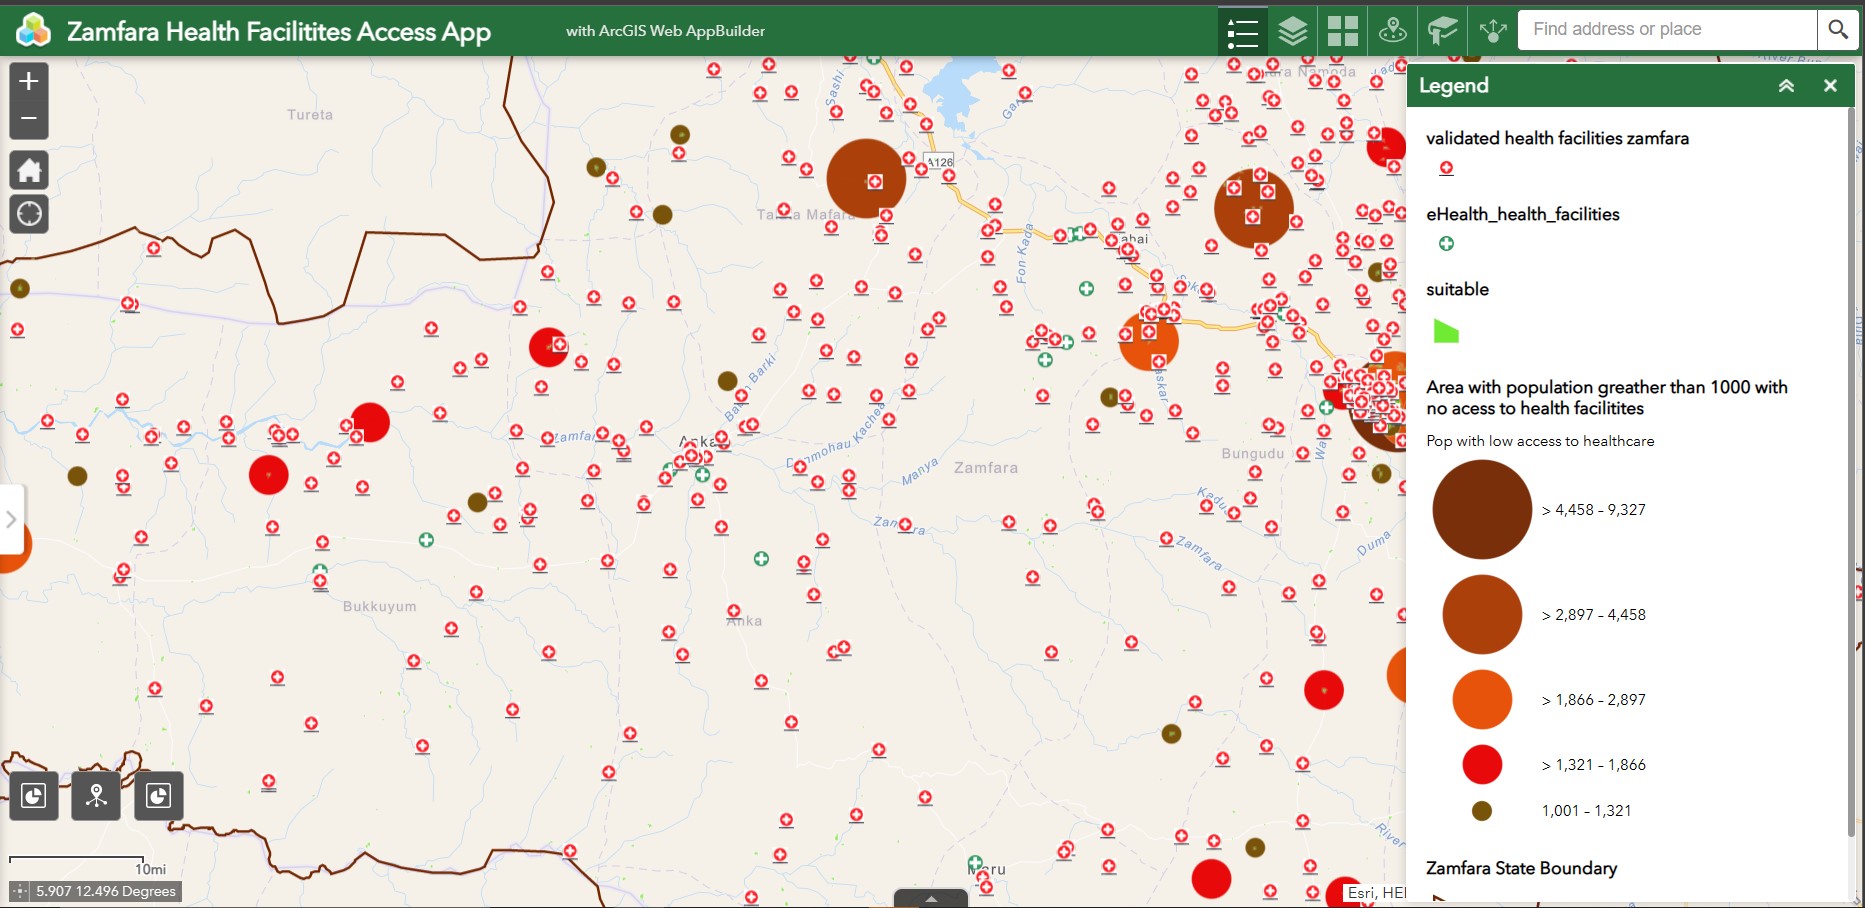Click the Home default extent button
Screen dimensions: 1865x908
click(29, 170)
